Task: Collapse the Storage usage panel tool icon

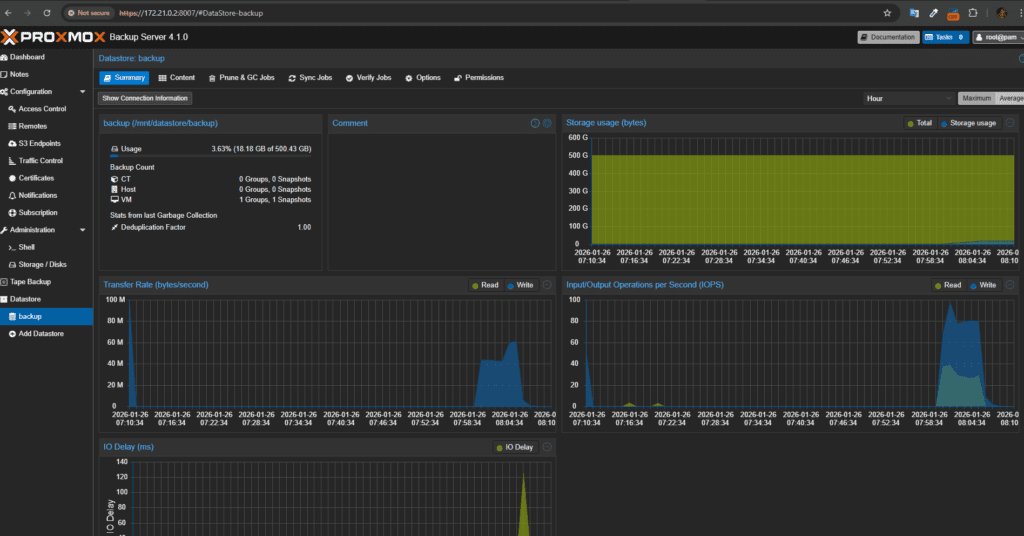Action: pos(1010,123)
